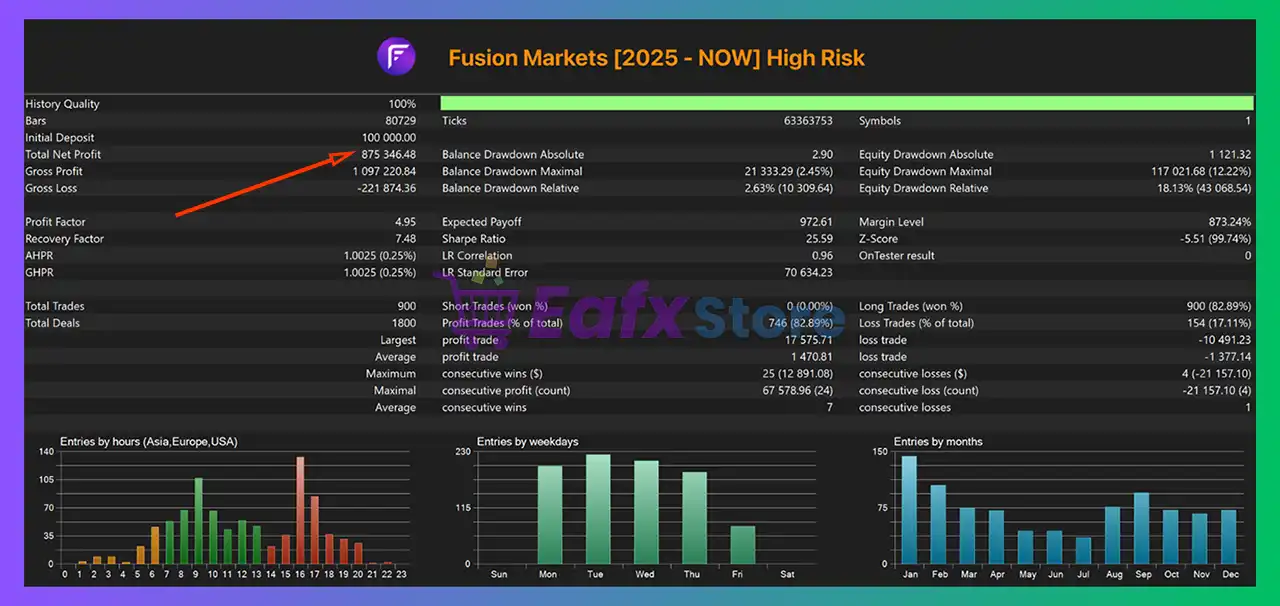Click the January bar in months chart
This screenshot has width=1280, height=606.
point(909,510)
